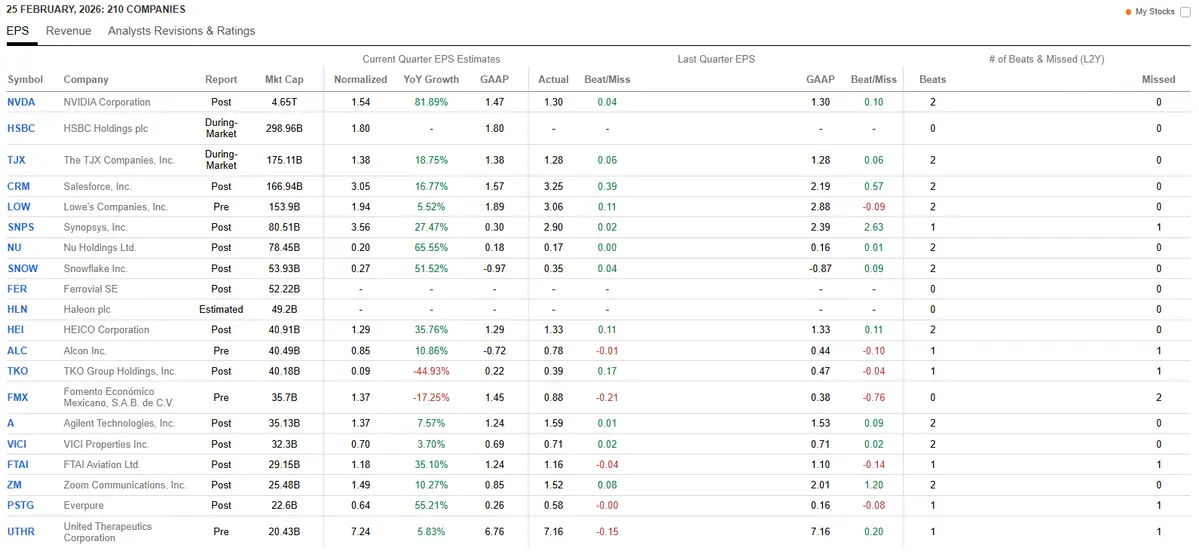Open the TKO ticker link

click(x=18, y=371)
